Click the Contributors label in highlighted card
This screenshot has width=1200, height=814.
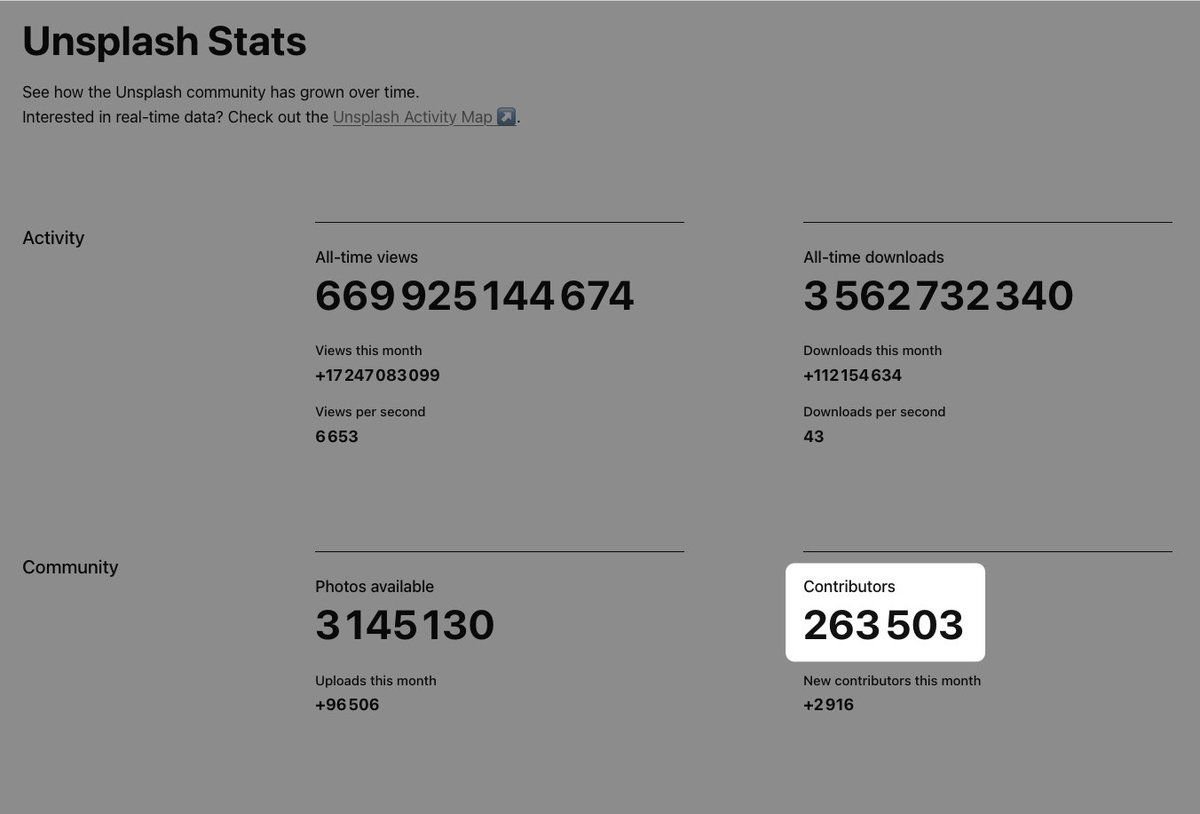click(x=849, y=587)
